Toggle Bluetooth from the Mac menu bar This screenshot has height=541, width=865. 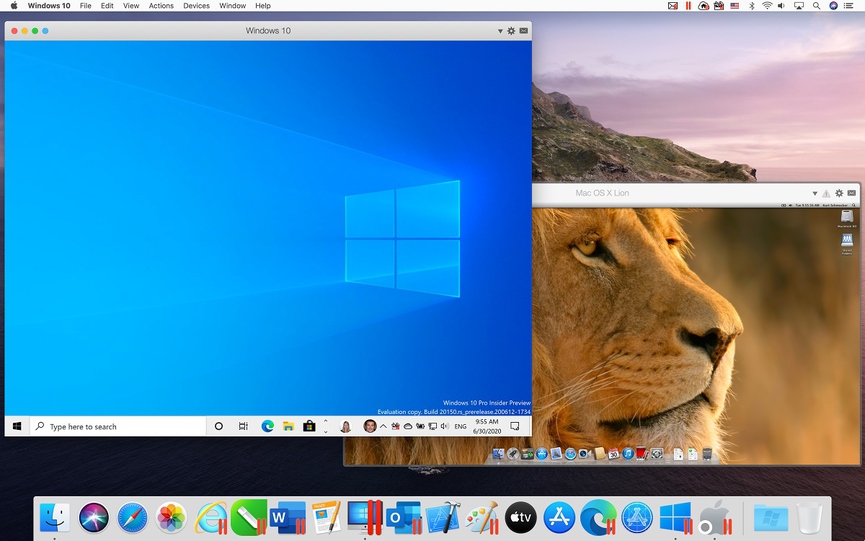pyautogui.click(x=751, y=6)
